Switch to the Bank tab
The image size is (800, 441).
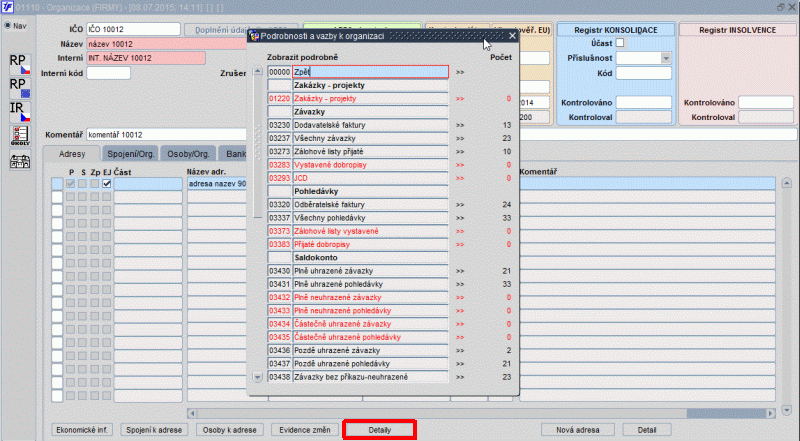tap(234, 154)
